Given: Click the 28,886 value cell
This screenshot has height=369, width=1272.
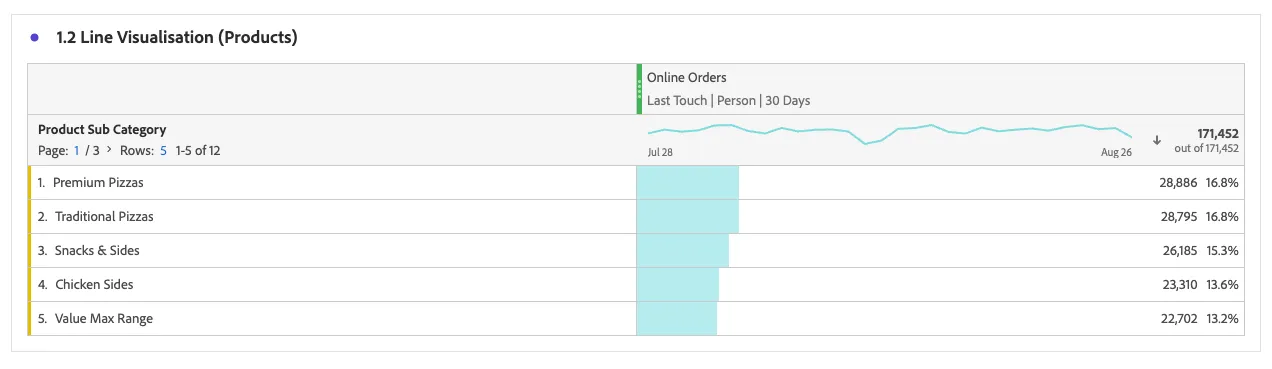Looking at the screenshot, I should [x=1178, y=183].
